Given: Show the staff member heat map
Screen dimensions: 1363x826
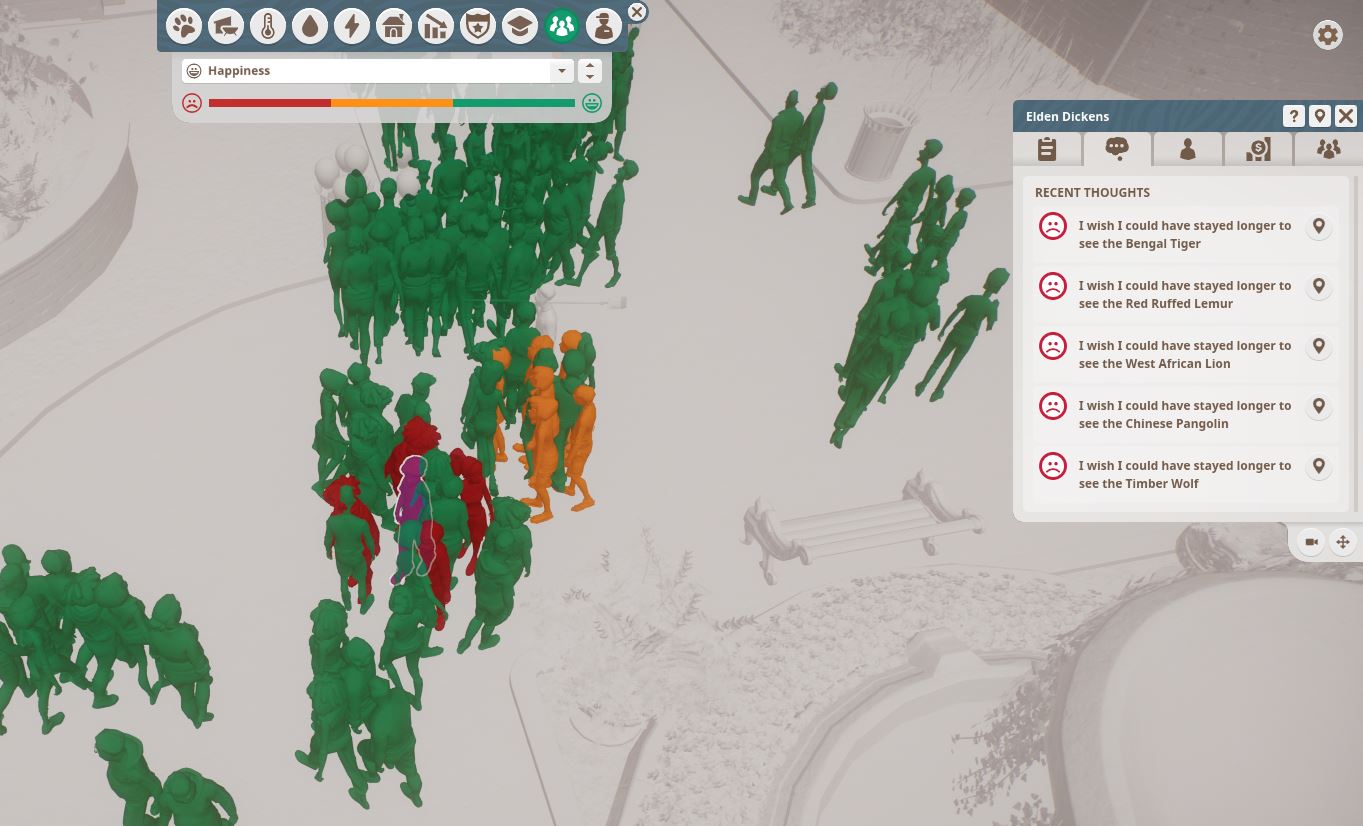Looking at the screenshot, I should click(604, 26).
